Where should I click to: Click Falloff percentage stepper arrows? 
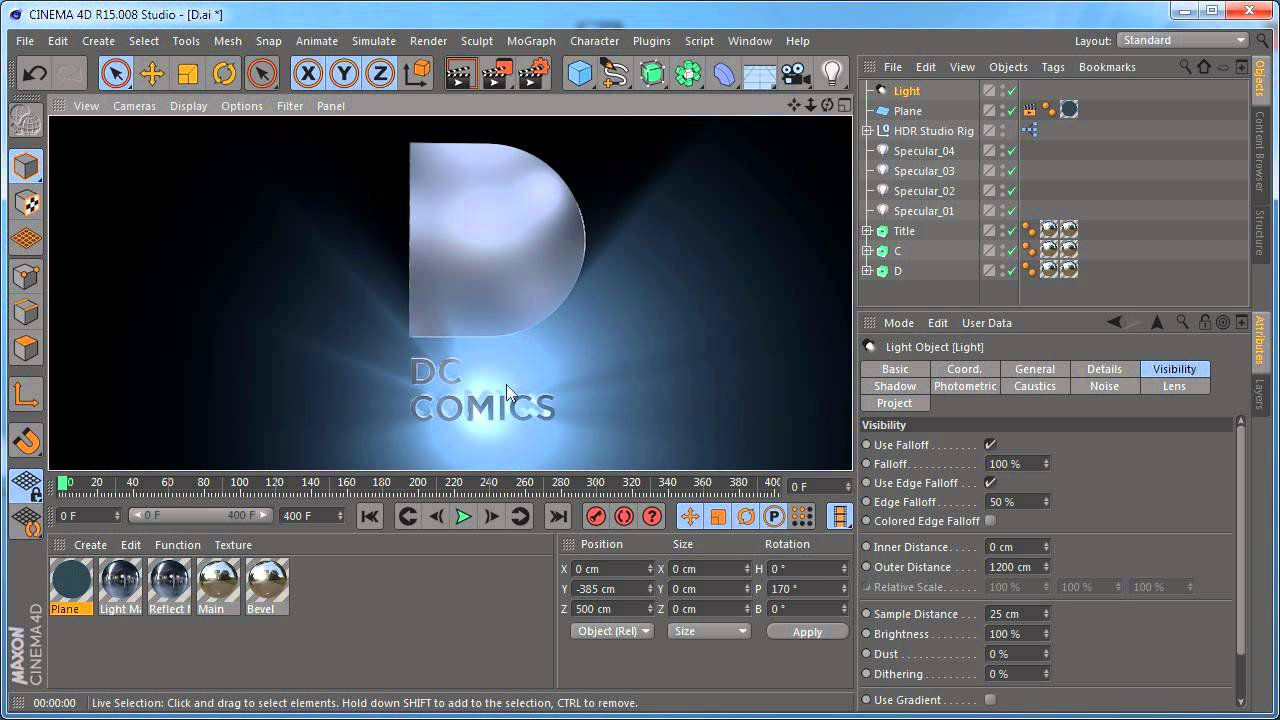pos(1046,464)
